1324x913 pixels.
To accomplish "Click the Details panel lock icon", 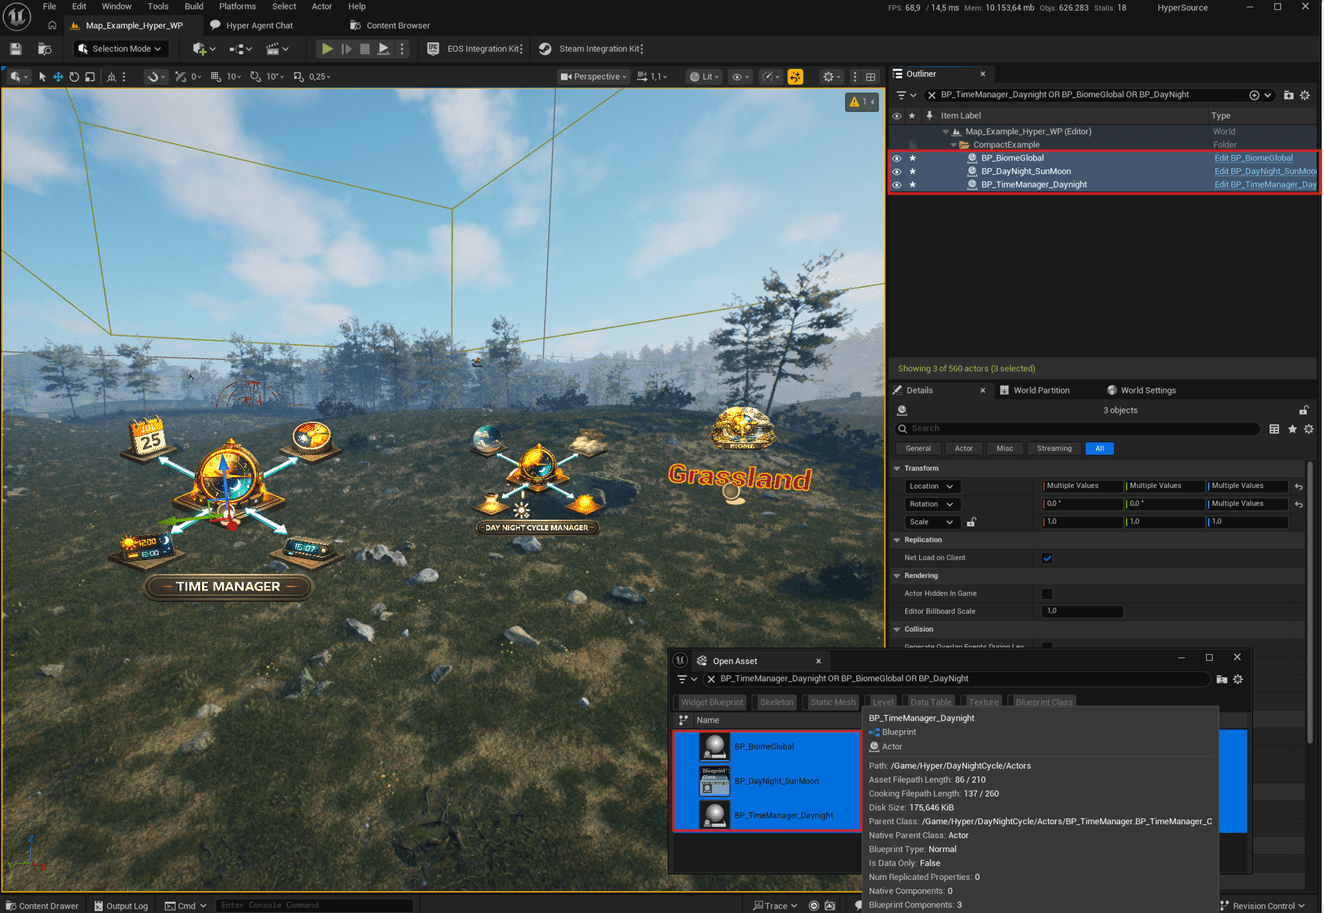I will click(1304, 410).
